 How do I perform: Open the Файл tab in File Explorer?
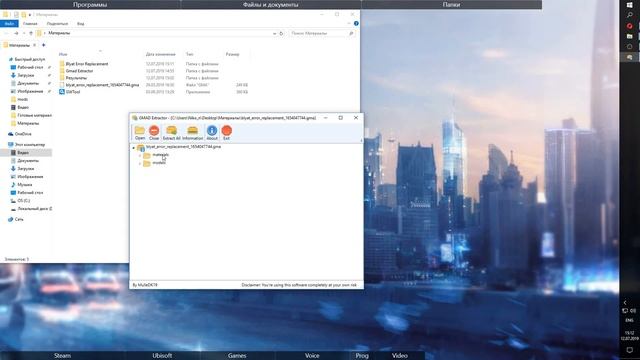tap(9, 24)
